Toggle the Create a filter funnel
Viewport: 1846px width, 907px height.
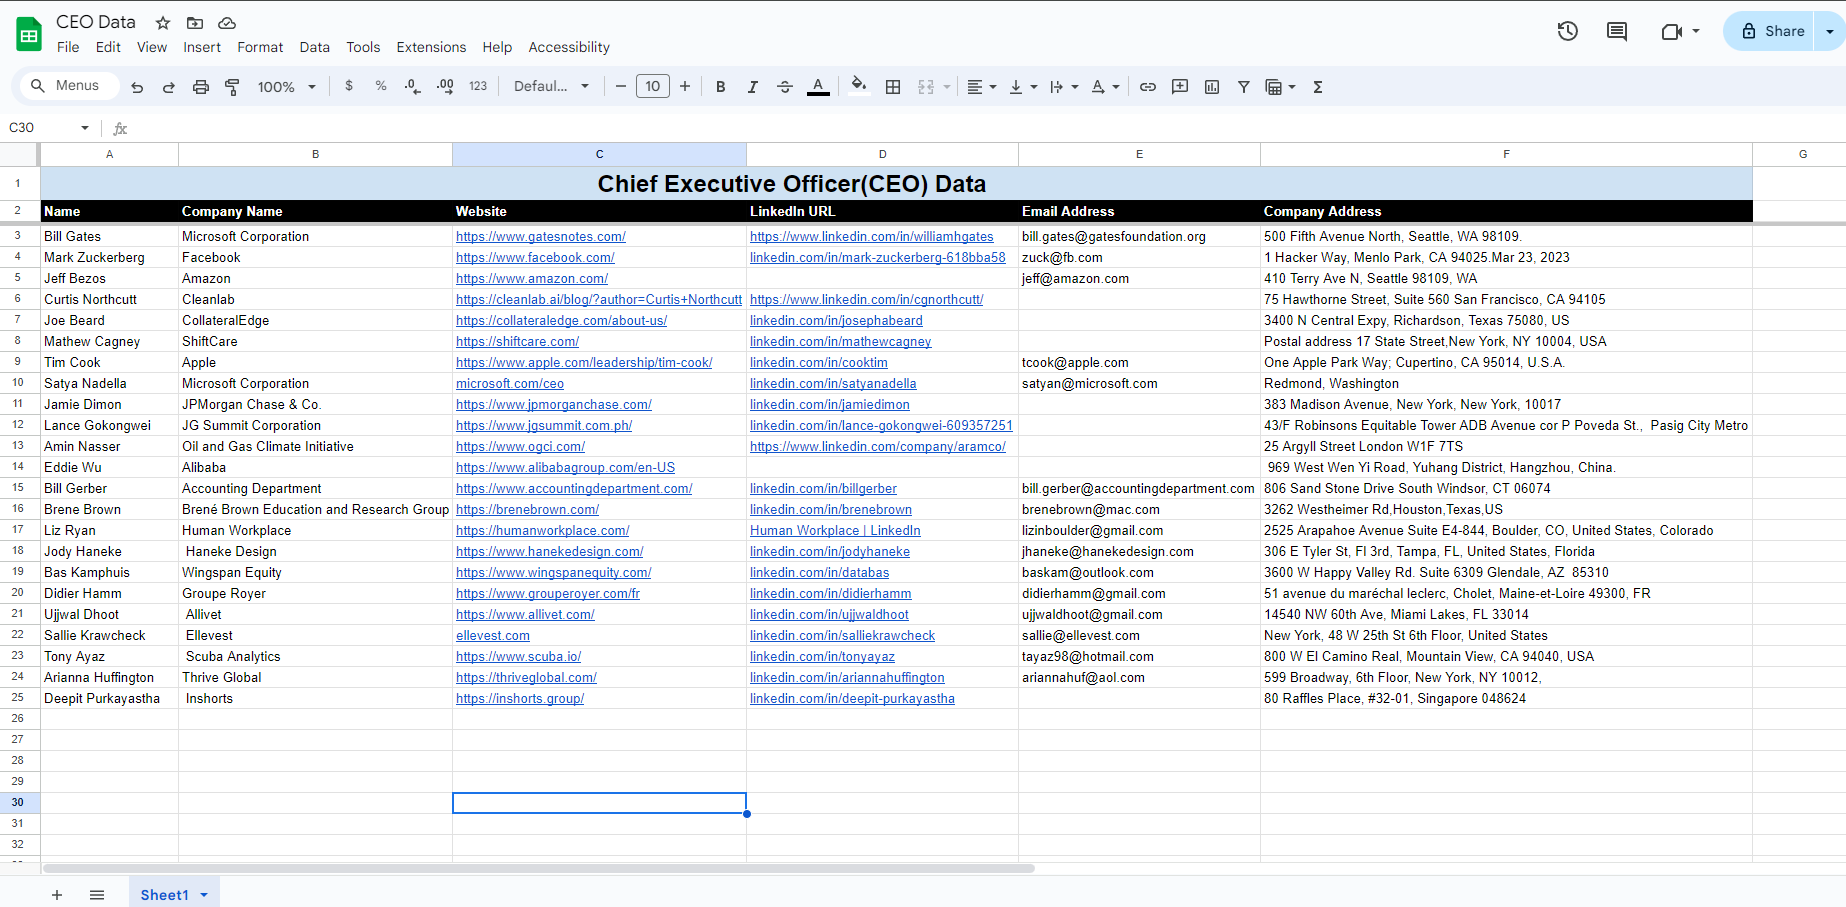[x=1244, y=87]
